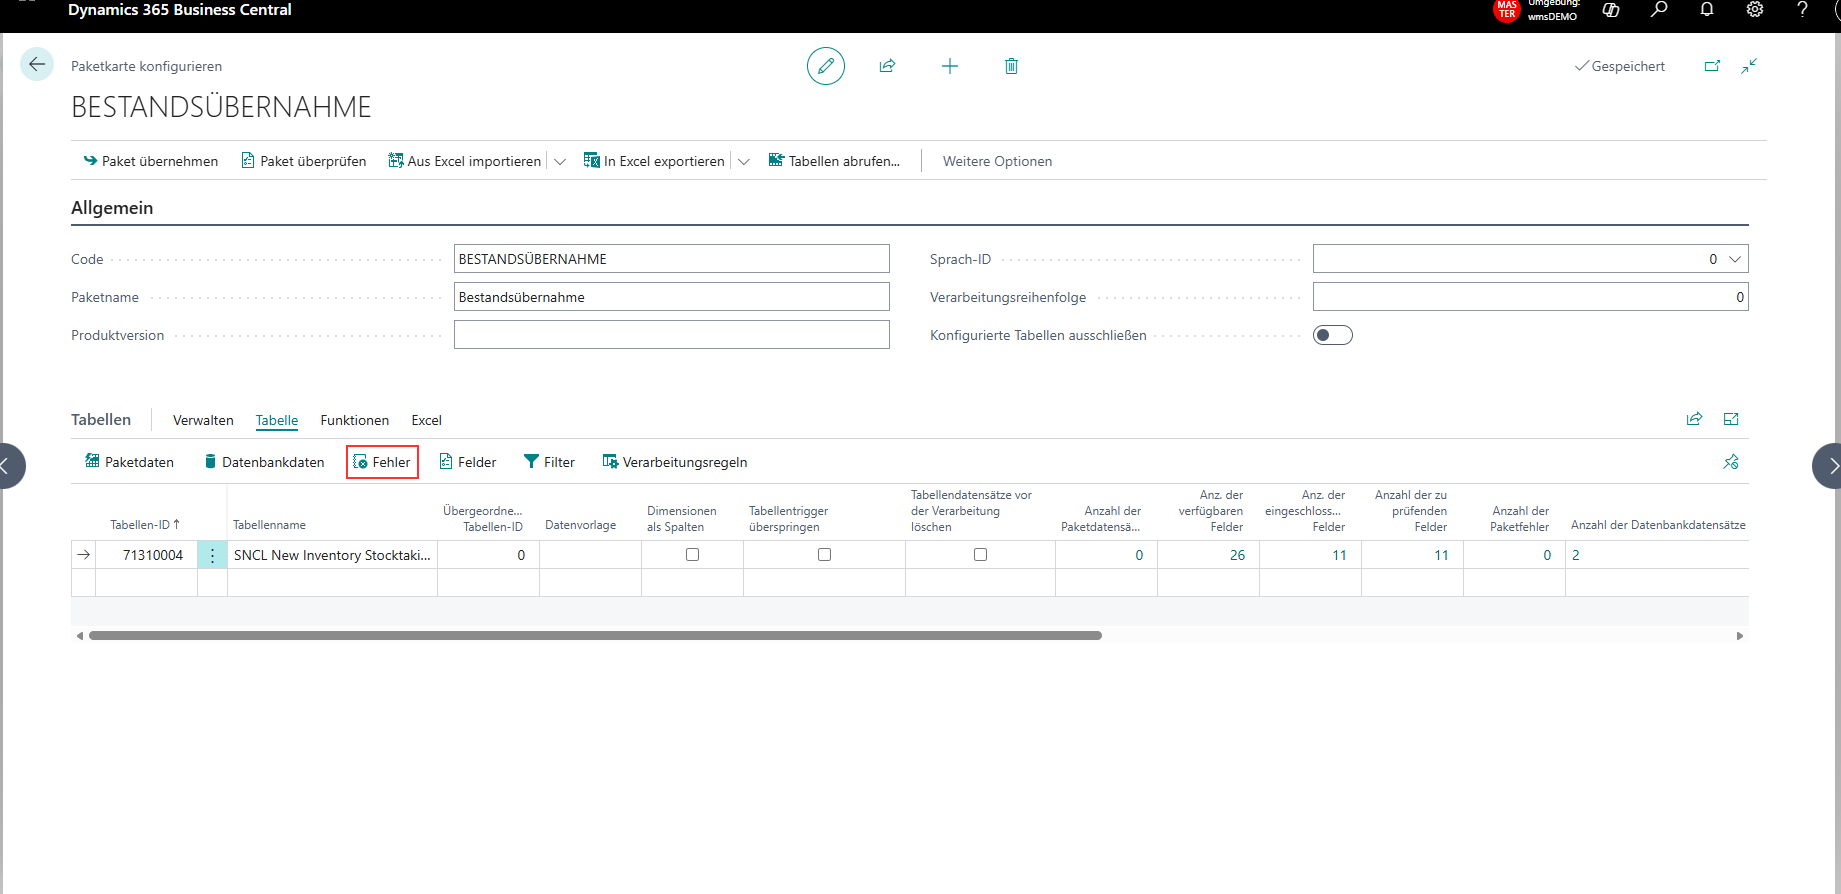Create a new record with plus icon
Image resolution: width=1841 pixels, height=894 pixels.
click(950, 66)
